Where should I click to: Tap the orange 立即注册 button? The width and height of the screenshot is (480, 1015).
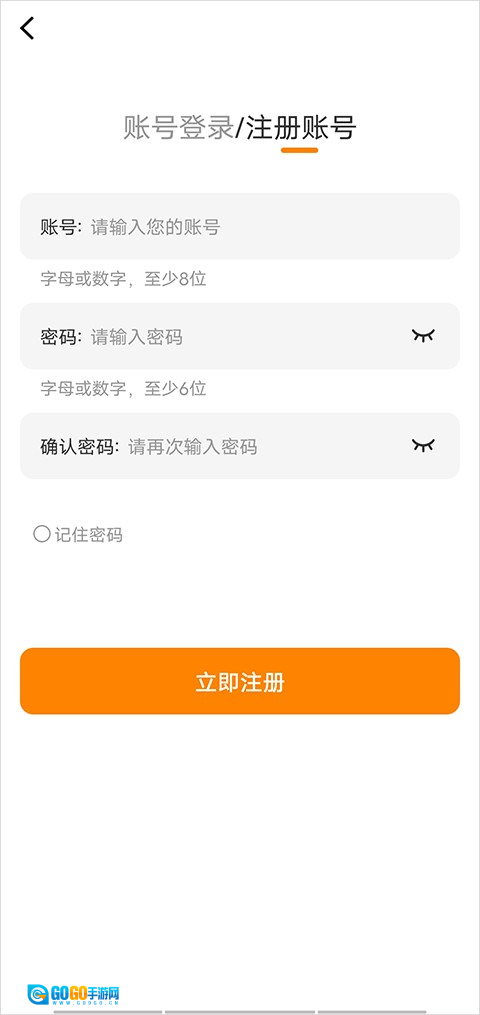click(240, 681)
